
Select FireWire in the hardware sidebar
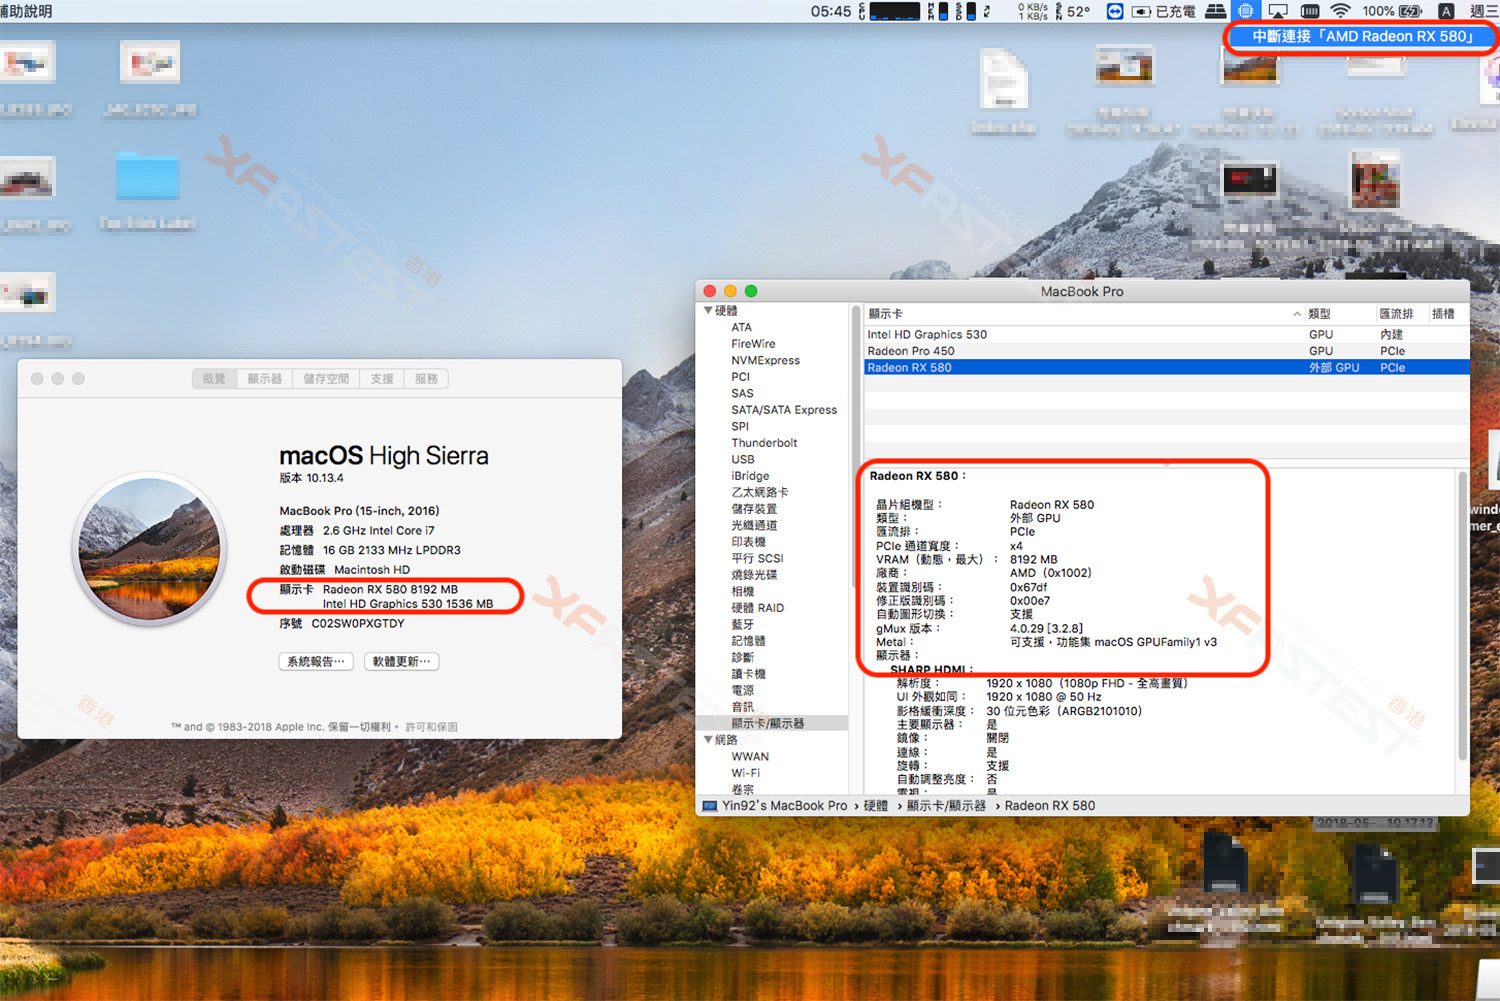tap(753, 344)
